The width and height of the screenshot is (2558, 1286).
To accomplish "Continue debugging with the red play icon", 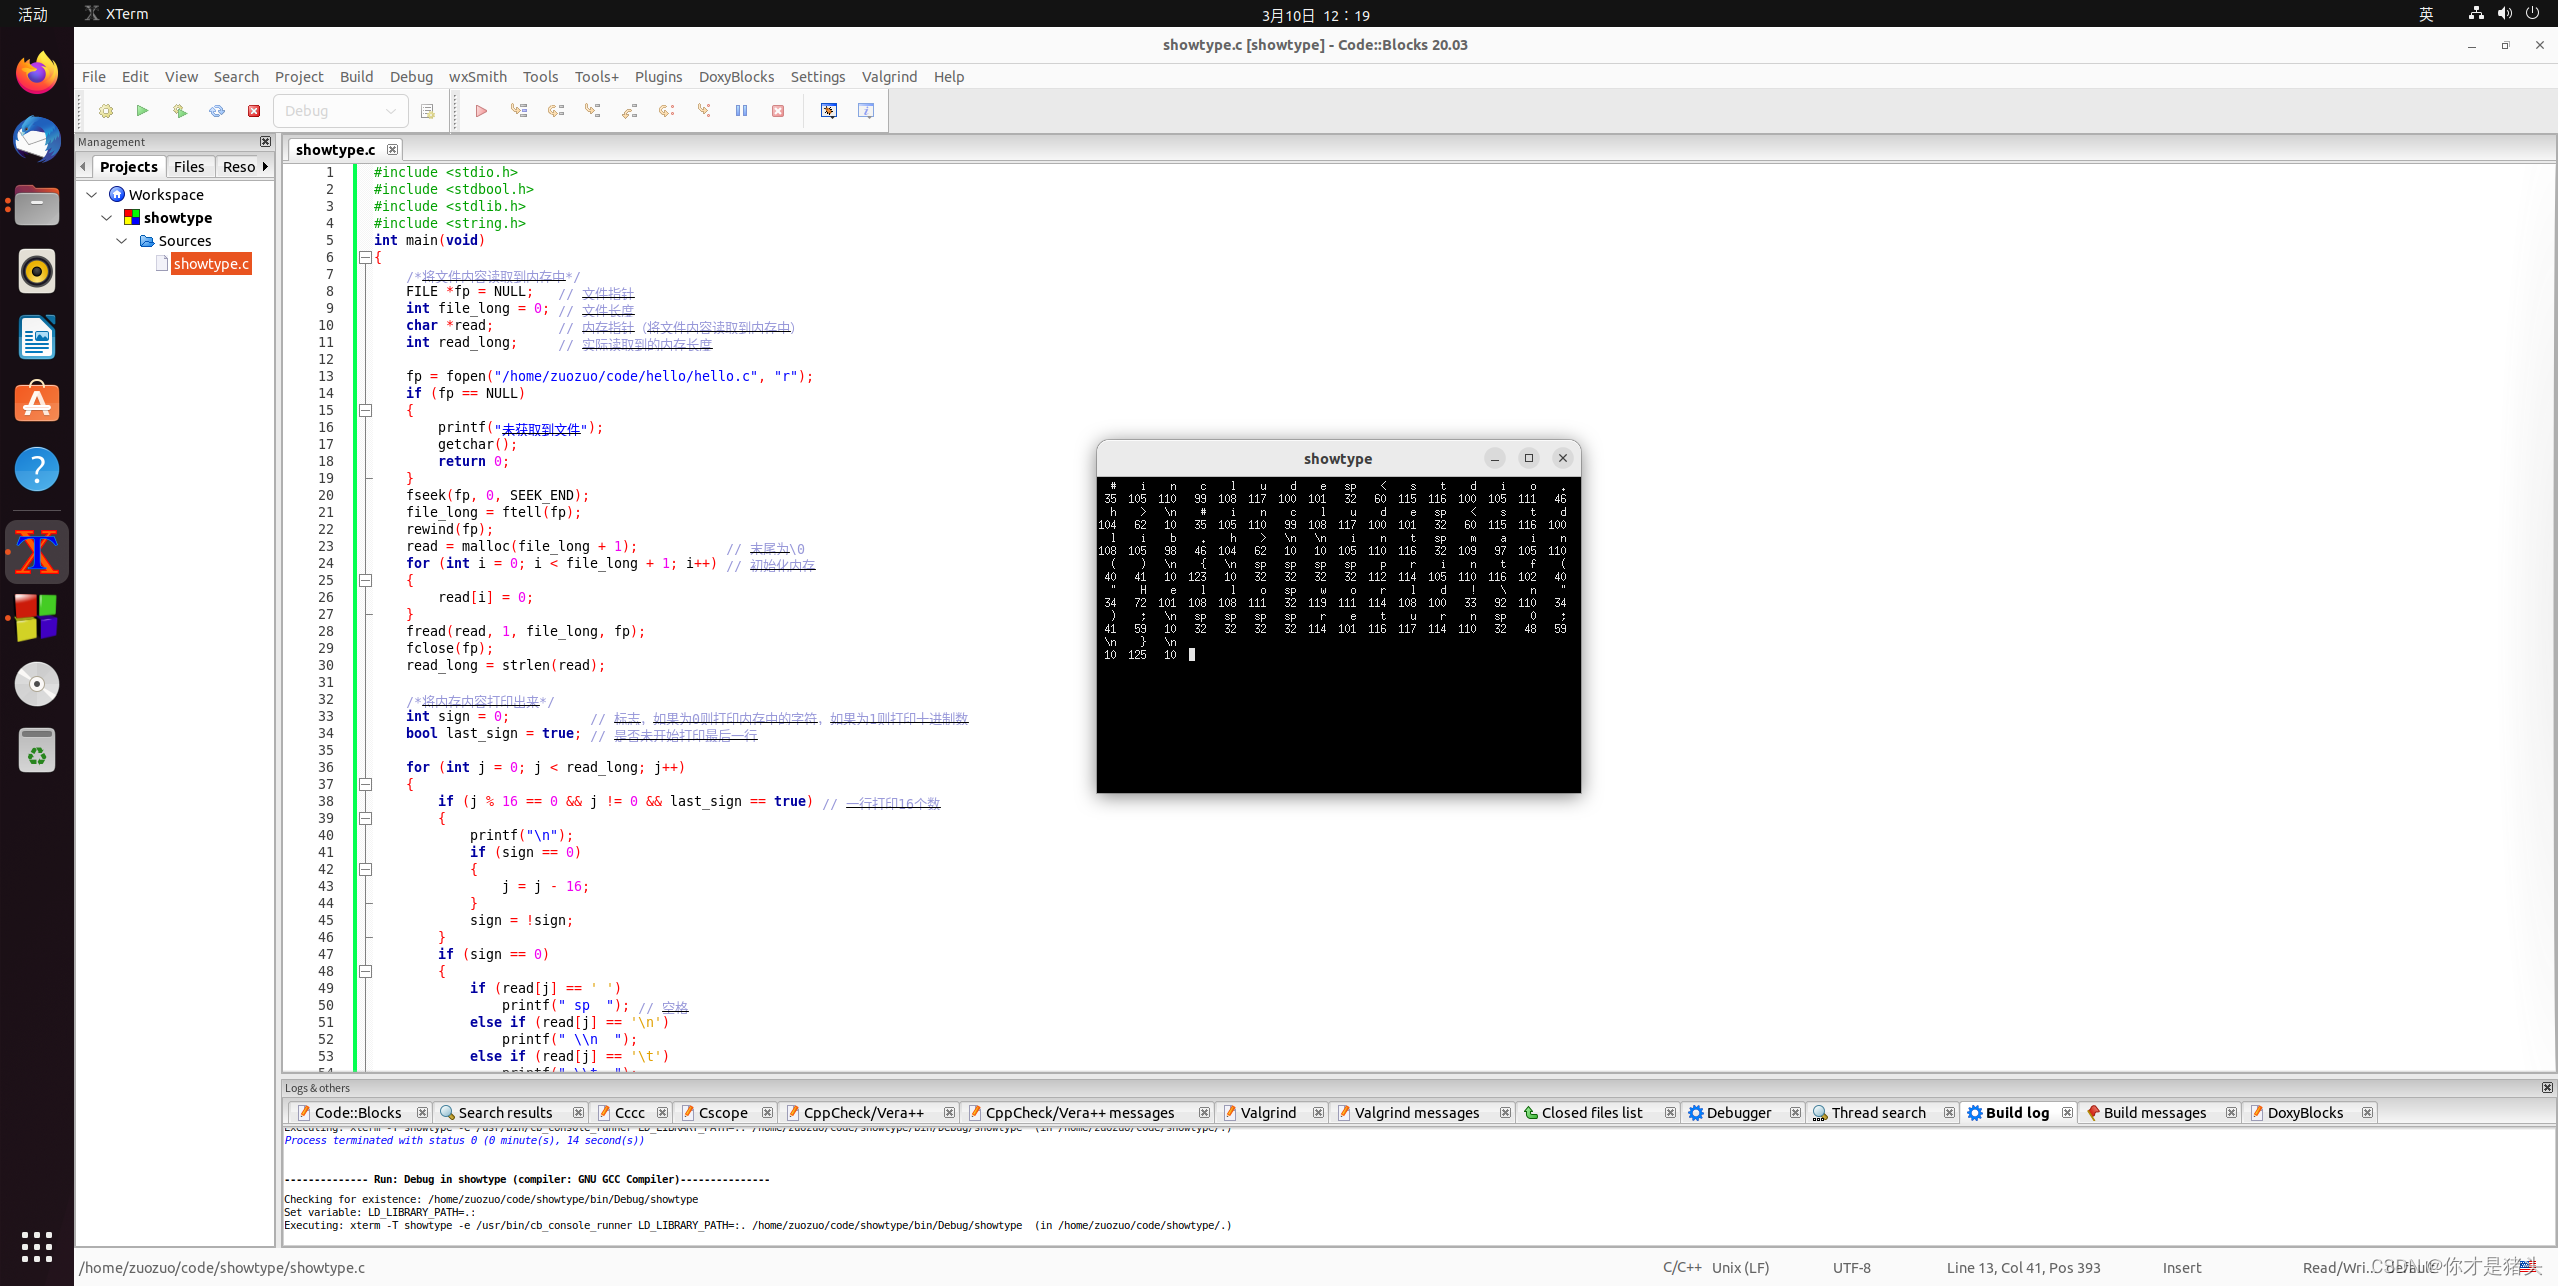I will [481, 110].
